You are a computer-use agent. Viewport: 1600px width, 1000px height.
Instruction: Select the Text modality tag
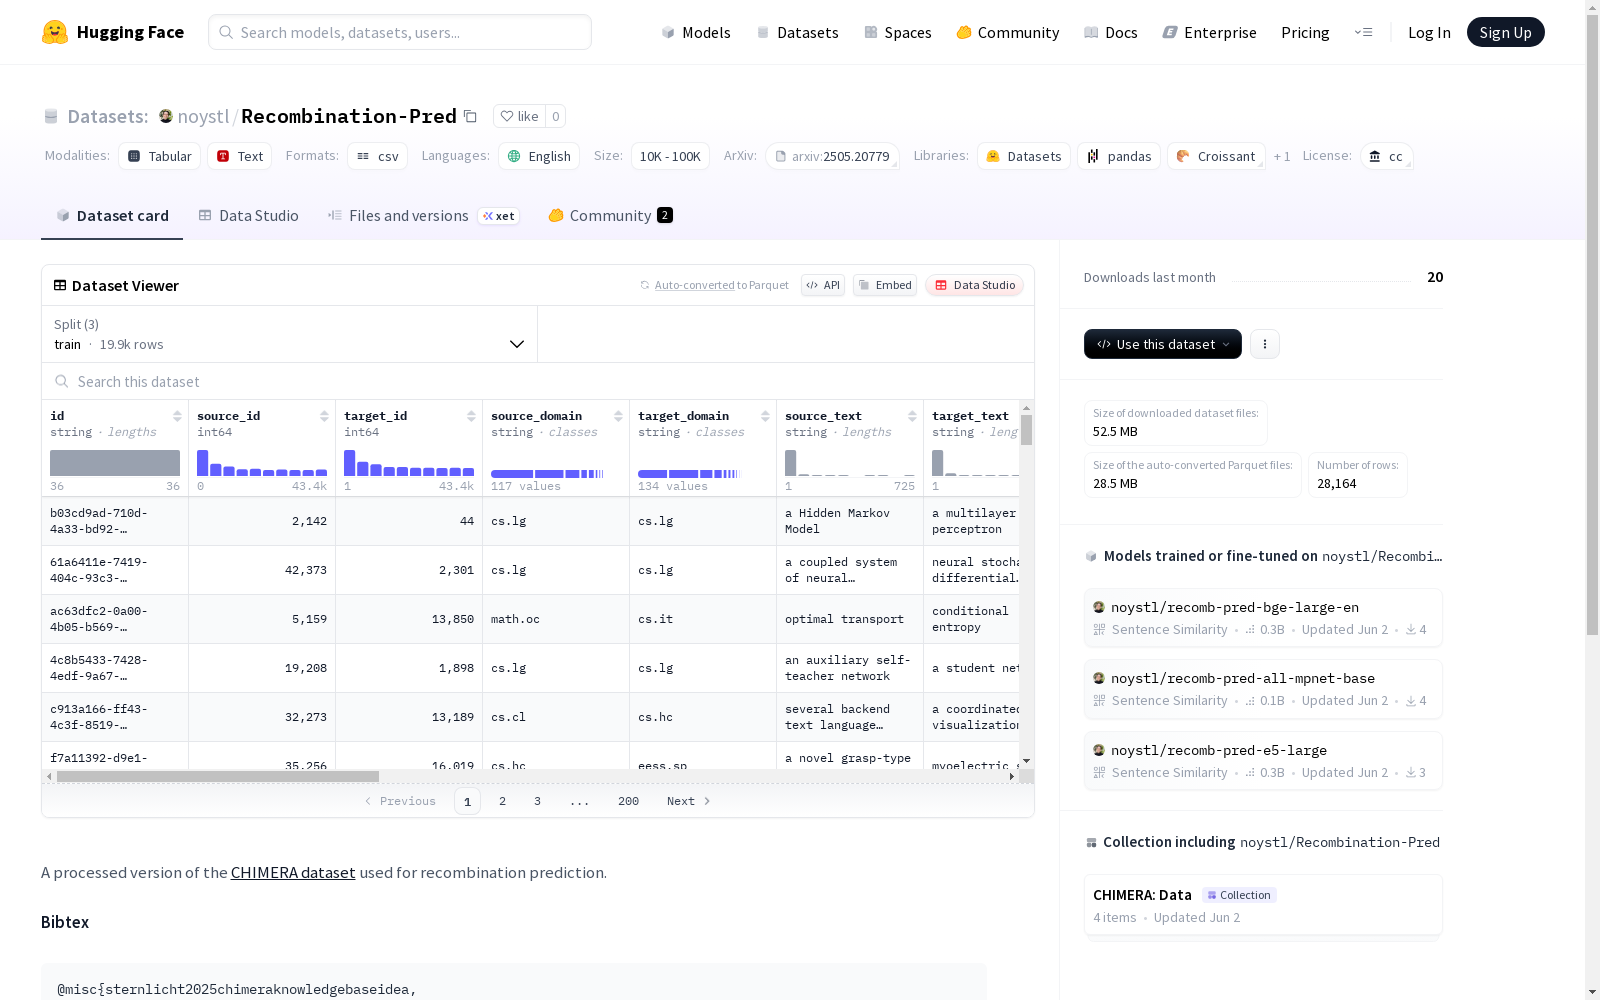click(x=240, y=156)
